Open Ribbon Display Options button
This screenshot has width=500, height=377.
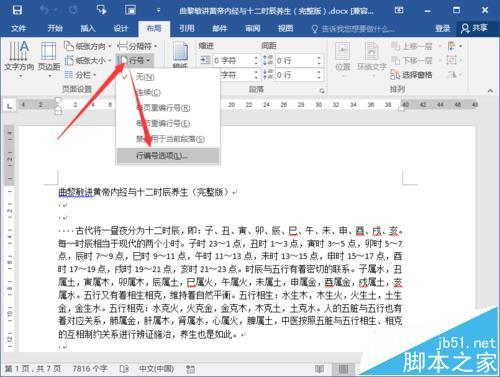pos(399,10)
